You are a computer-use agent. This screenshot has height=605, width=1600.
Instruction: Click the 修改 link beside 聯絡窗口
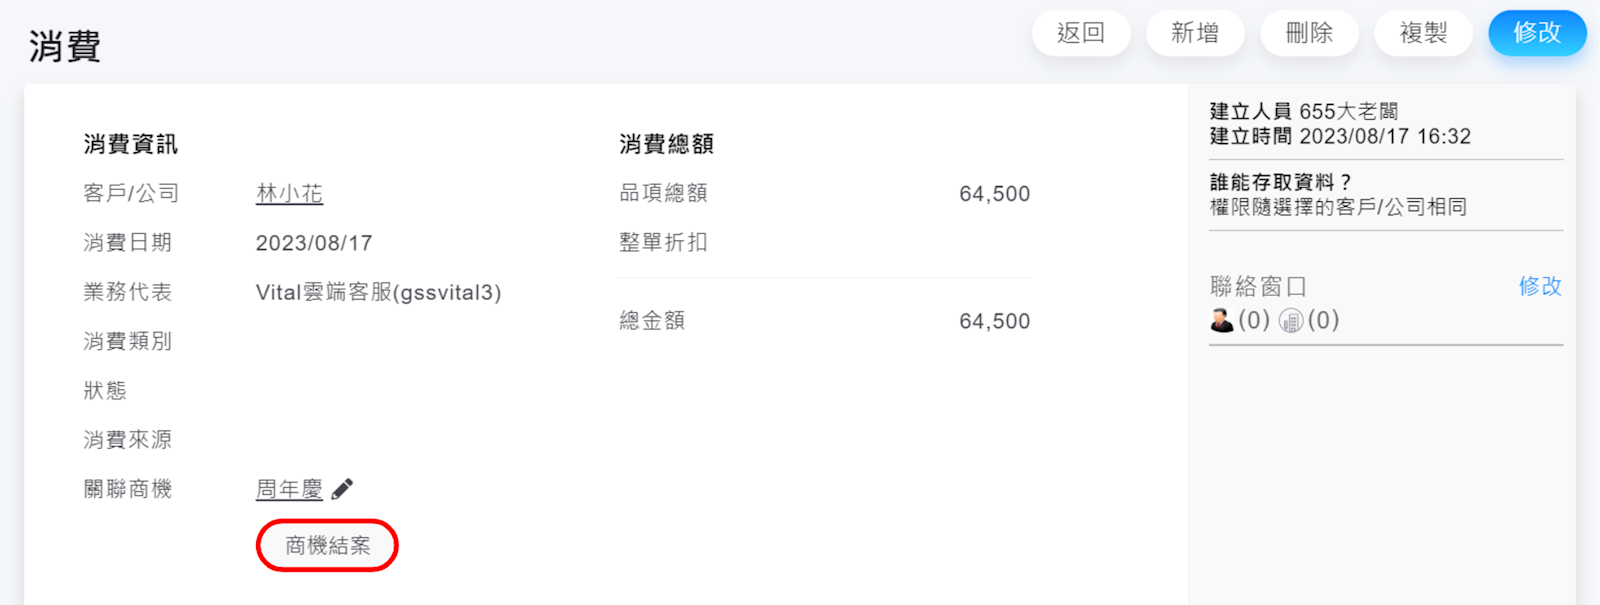[1540, 286]
